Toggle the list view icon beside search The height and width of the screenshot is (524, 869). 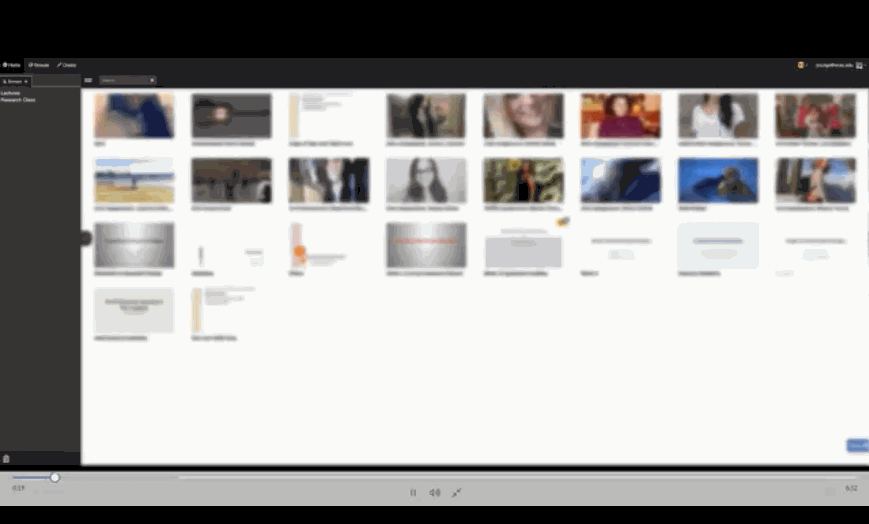[88, 80]
